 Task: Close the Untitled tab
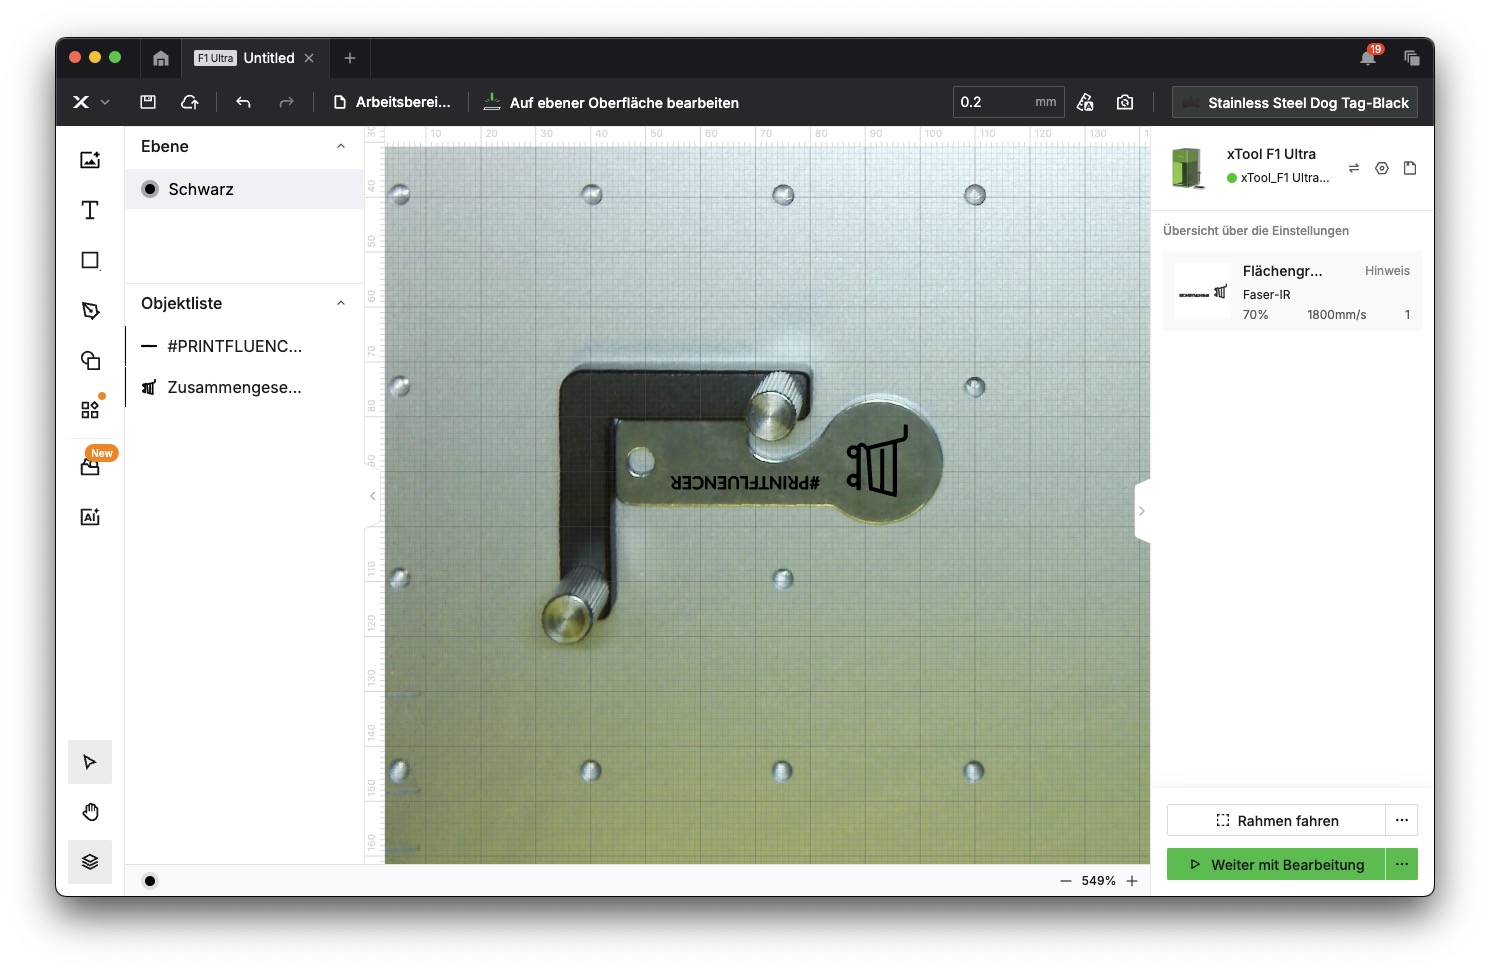coord(309,58)
